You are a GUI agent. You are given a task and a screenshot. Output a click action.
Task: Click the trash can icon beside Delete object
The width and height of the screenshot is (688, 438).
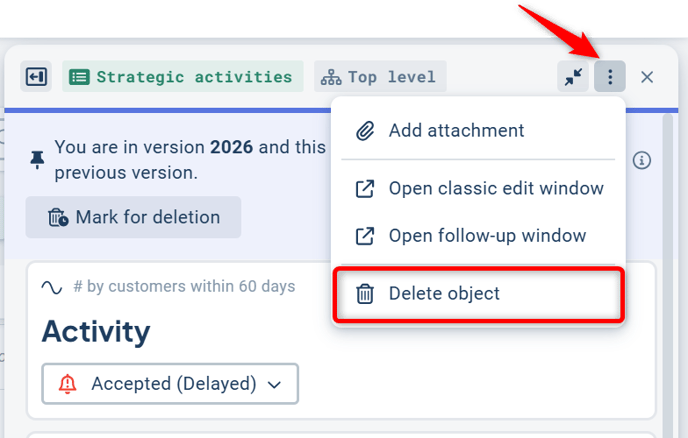(366, 294)
